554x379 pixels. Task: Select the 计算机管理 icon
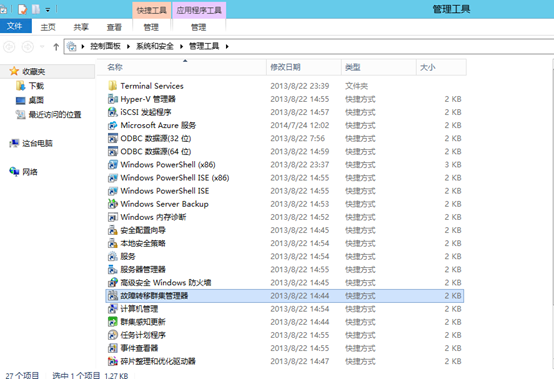[112, 309]
